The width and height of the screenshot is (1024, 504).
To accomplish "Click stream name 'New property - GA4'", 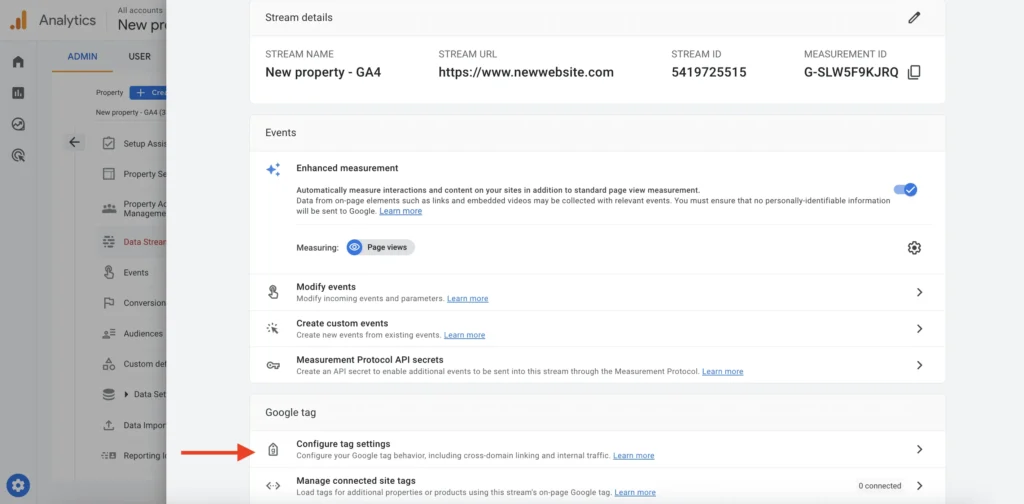I will pos(323,72).
